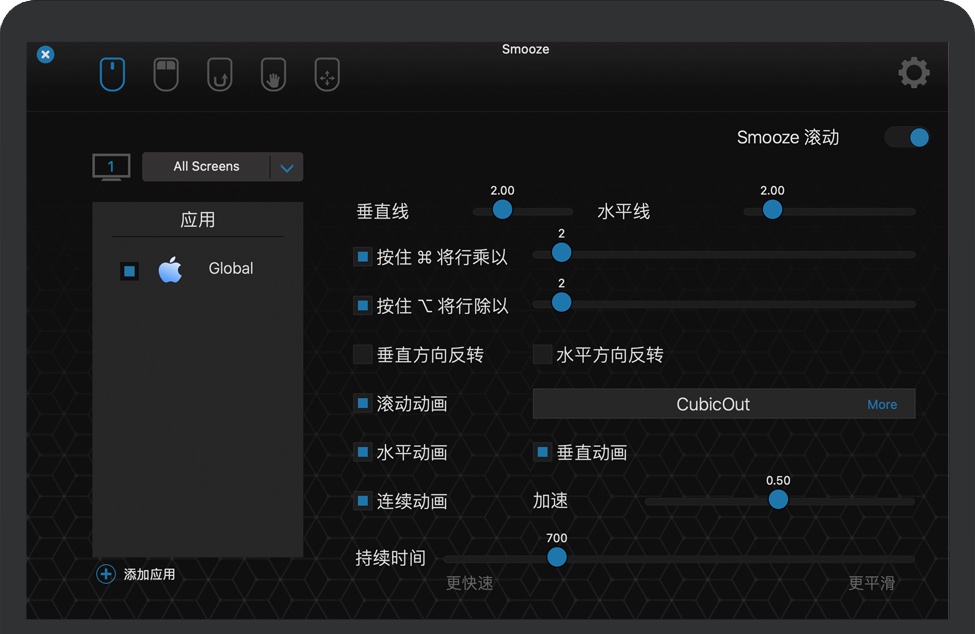Select the Global row in the app list
The width and height of the screenshot is (975, 634).
[198, 270]
